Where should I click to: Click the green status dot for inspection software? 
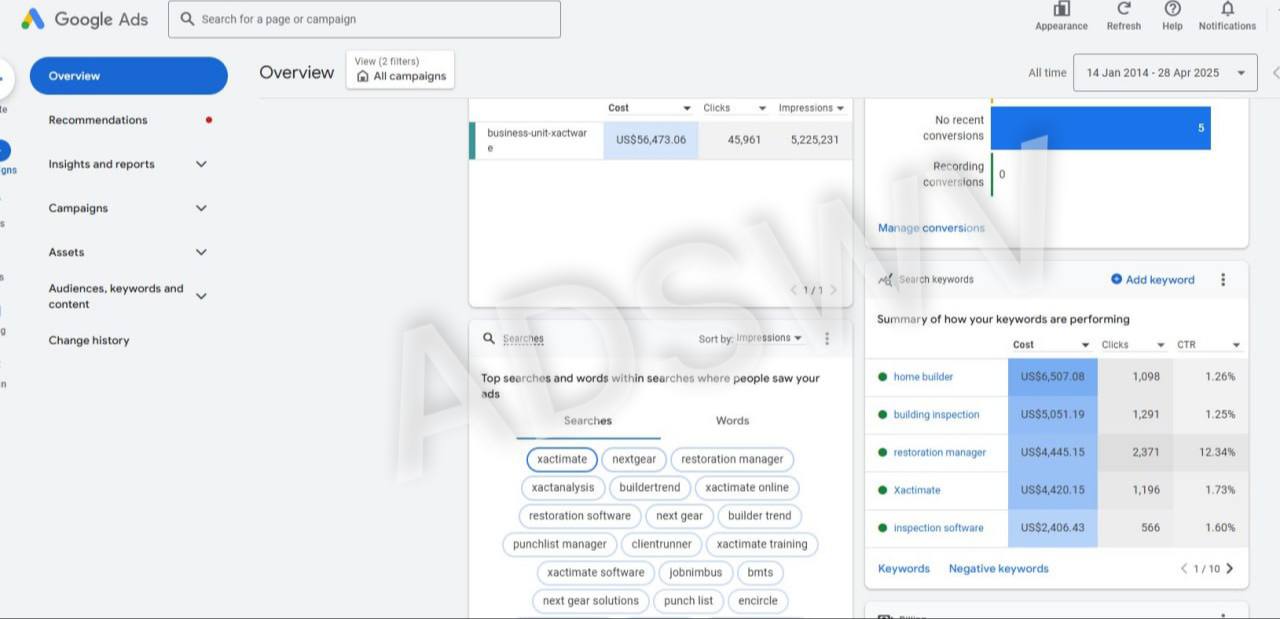click(x=882, y=528)
